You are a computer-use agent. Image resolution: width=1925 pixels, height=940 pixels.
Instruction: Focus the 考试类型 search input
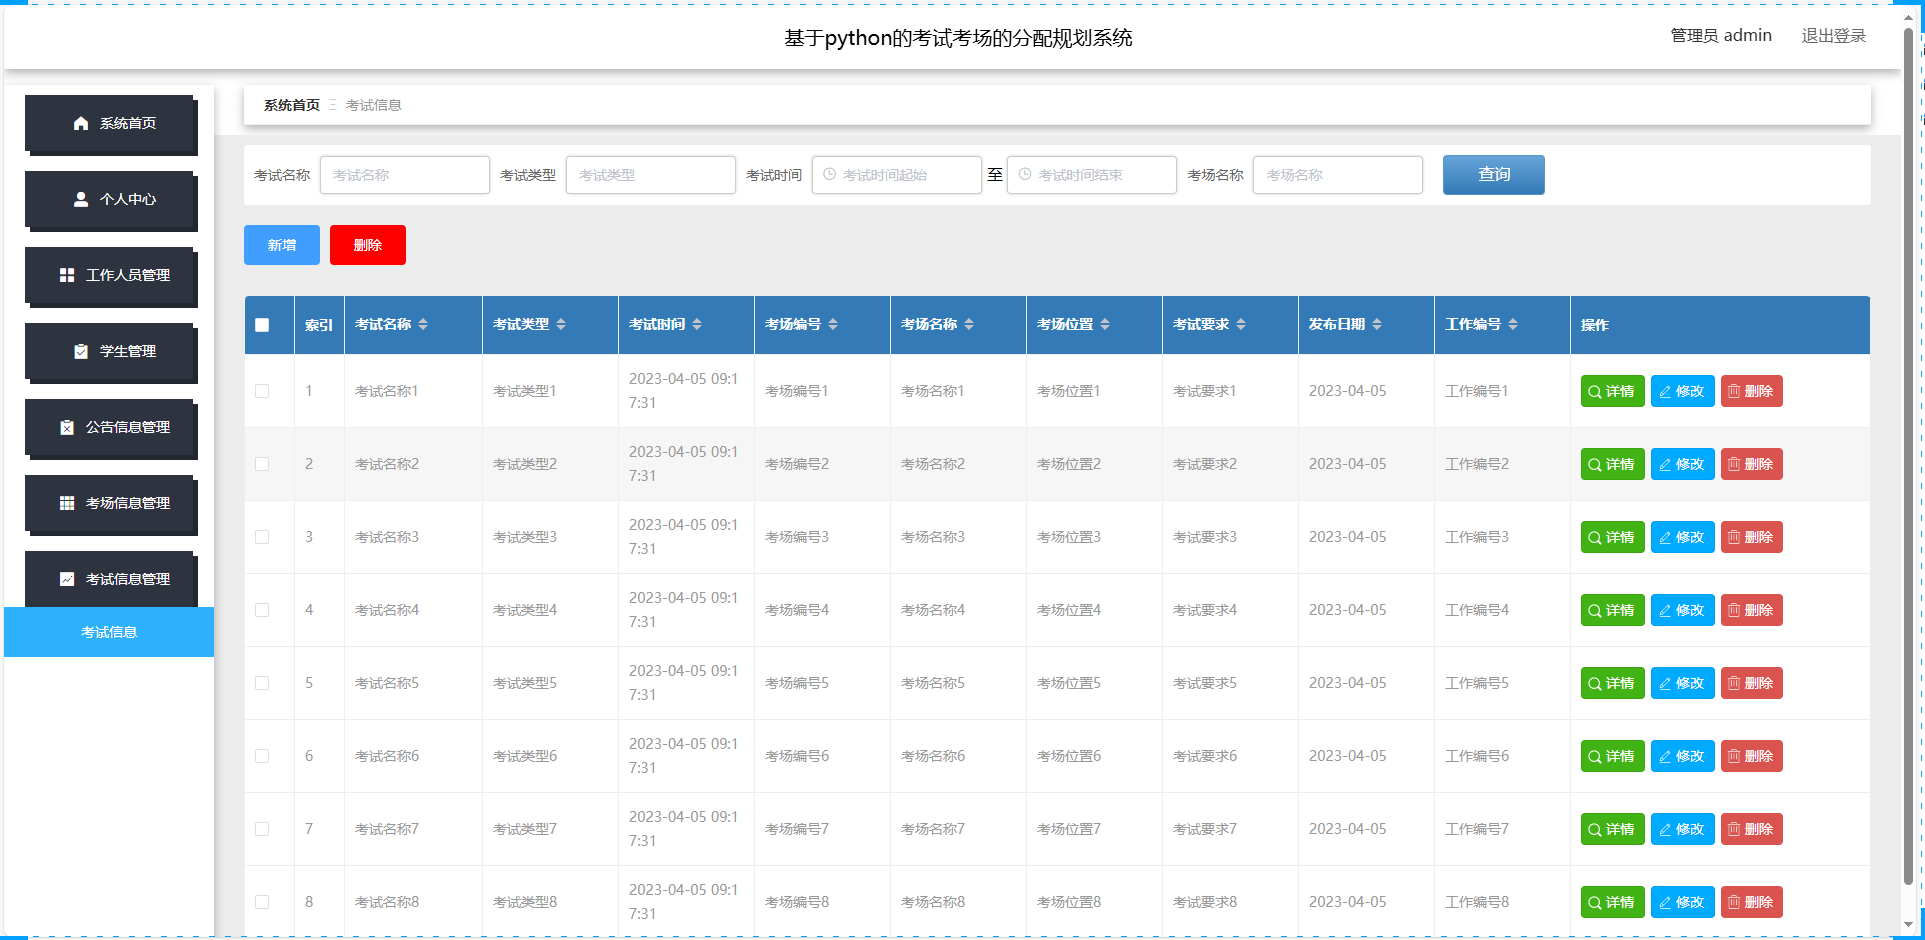pyautogui.click(x=651, y=175)
